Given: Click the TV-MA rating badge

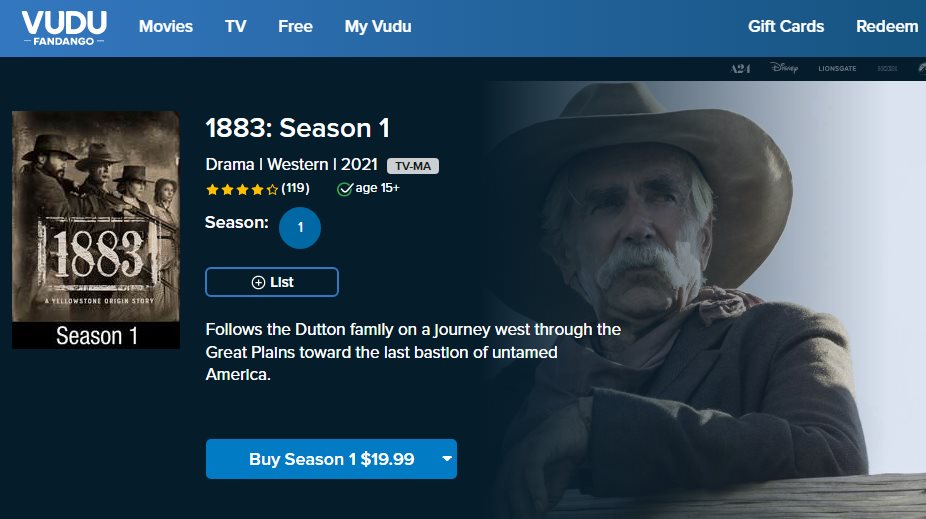Looking at the screenshot, I should click(x=413, y=166).
